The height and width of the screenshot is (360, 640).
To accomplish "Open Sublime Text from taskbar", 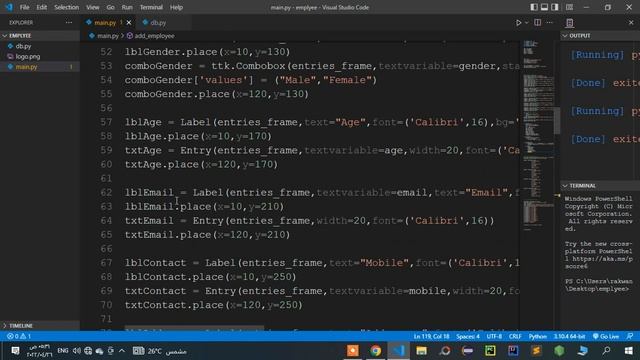I will pyautogui.click(x=536, y=351).
